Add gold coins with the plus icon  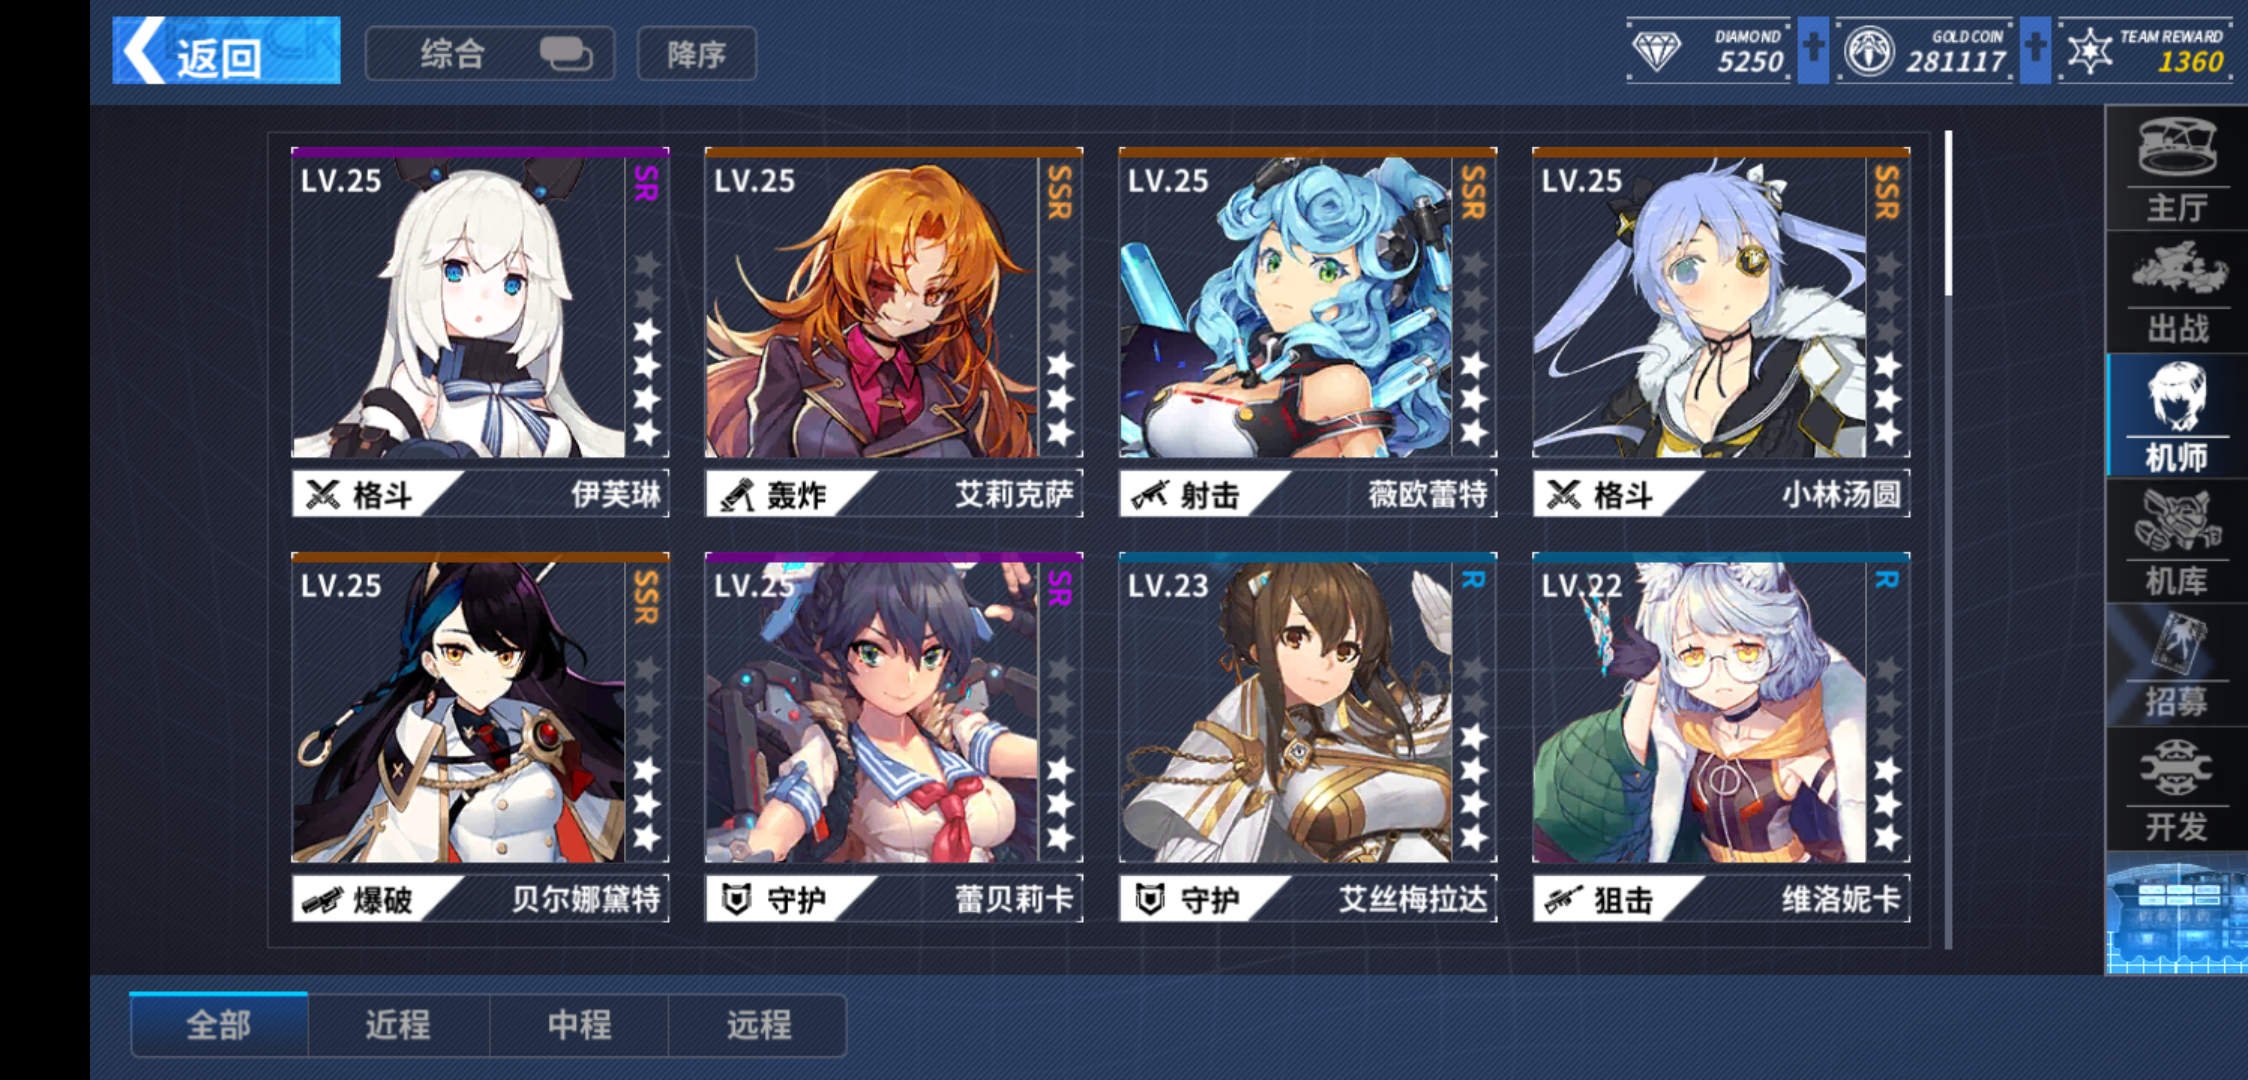point(2034,50)
